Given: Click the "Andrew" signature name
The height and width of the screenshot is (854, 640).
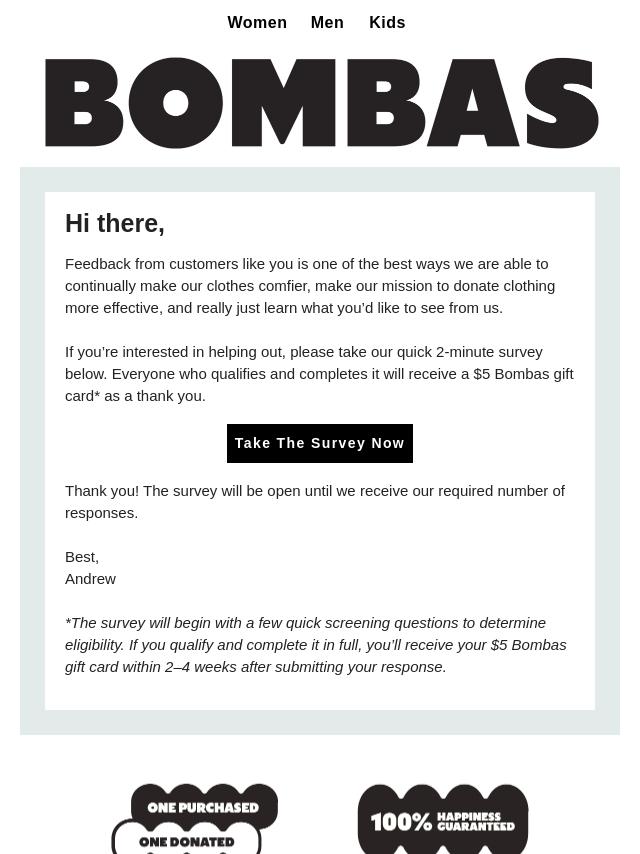Looking at the screenshot, I should click(x=90, y=578).
